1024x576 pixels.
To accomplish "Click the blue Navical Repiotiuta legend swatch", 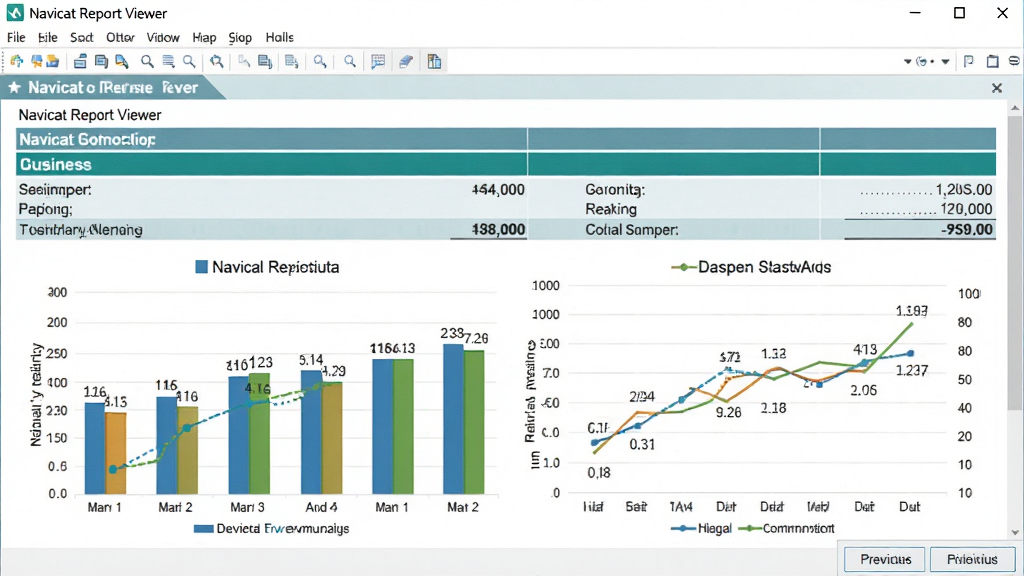I will tap(202, 266).
